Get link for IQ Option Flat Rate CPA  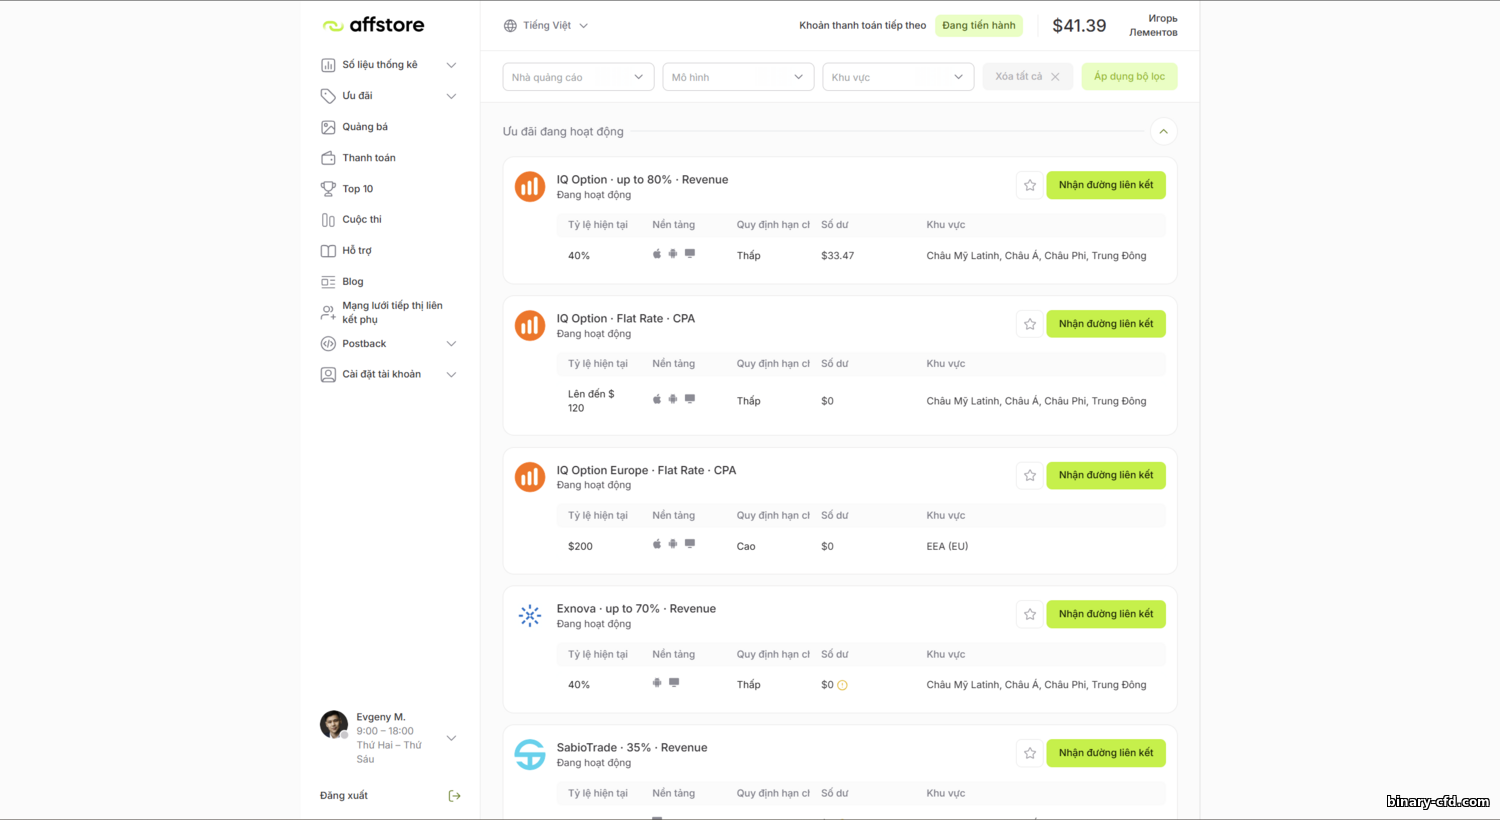(1106, 324)
